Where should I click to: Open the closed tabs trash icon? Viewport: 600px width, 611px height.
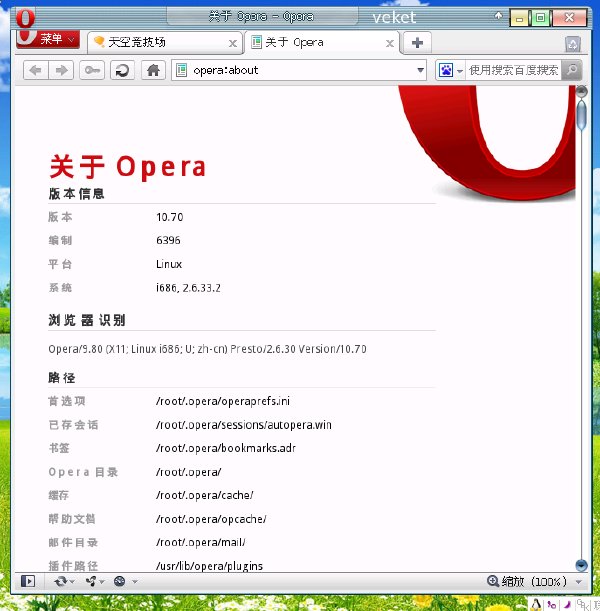pos(573,44)
